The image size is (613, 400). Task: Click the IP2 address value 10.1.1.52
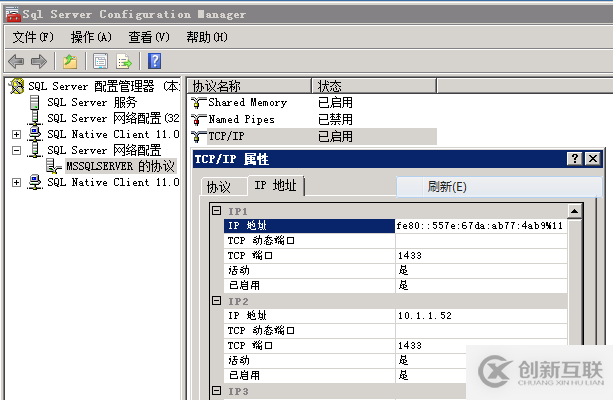481,316
